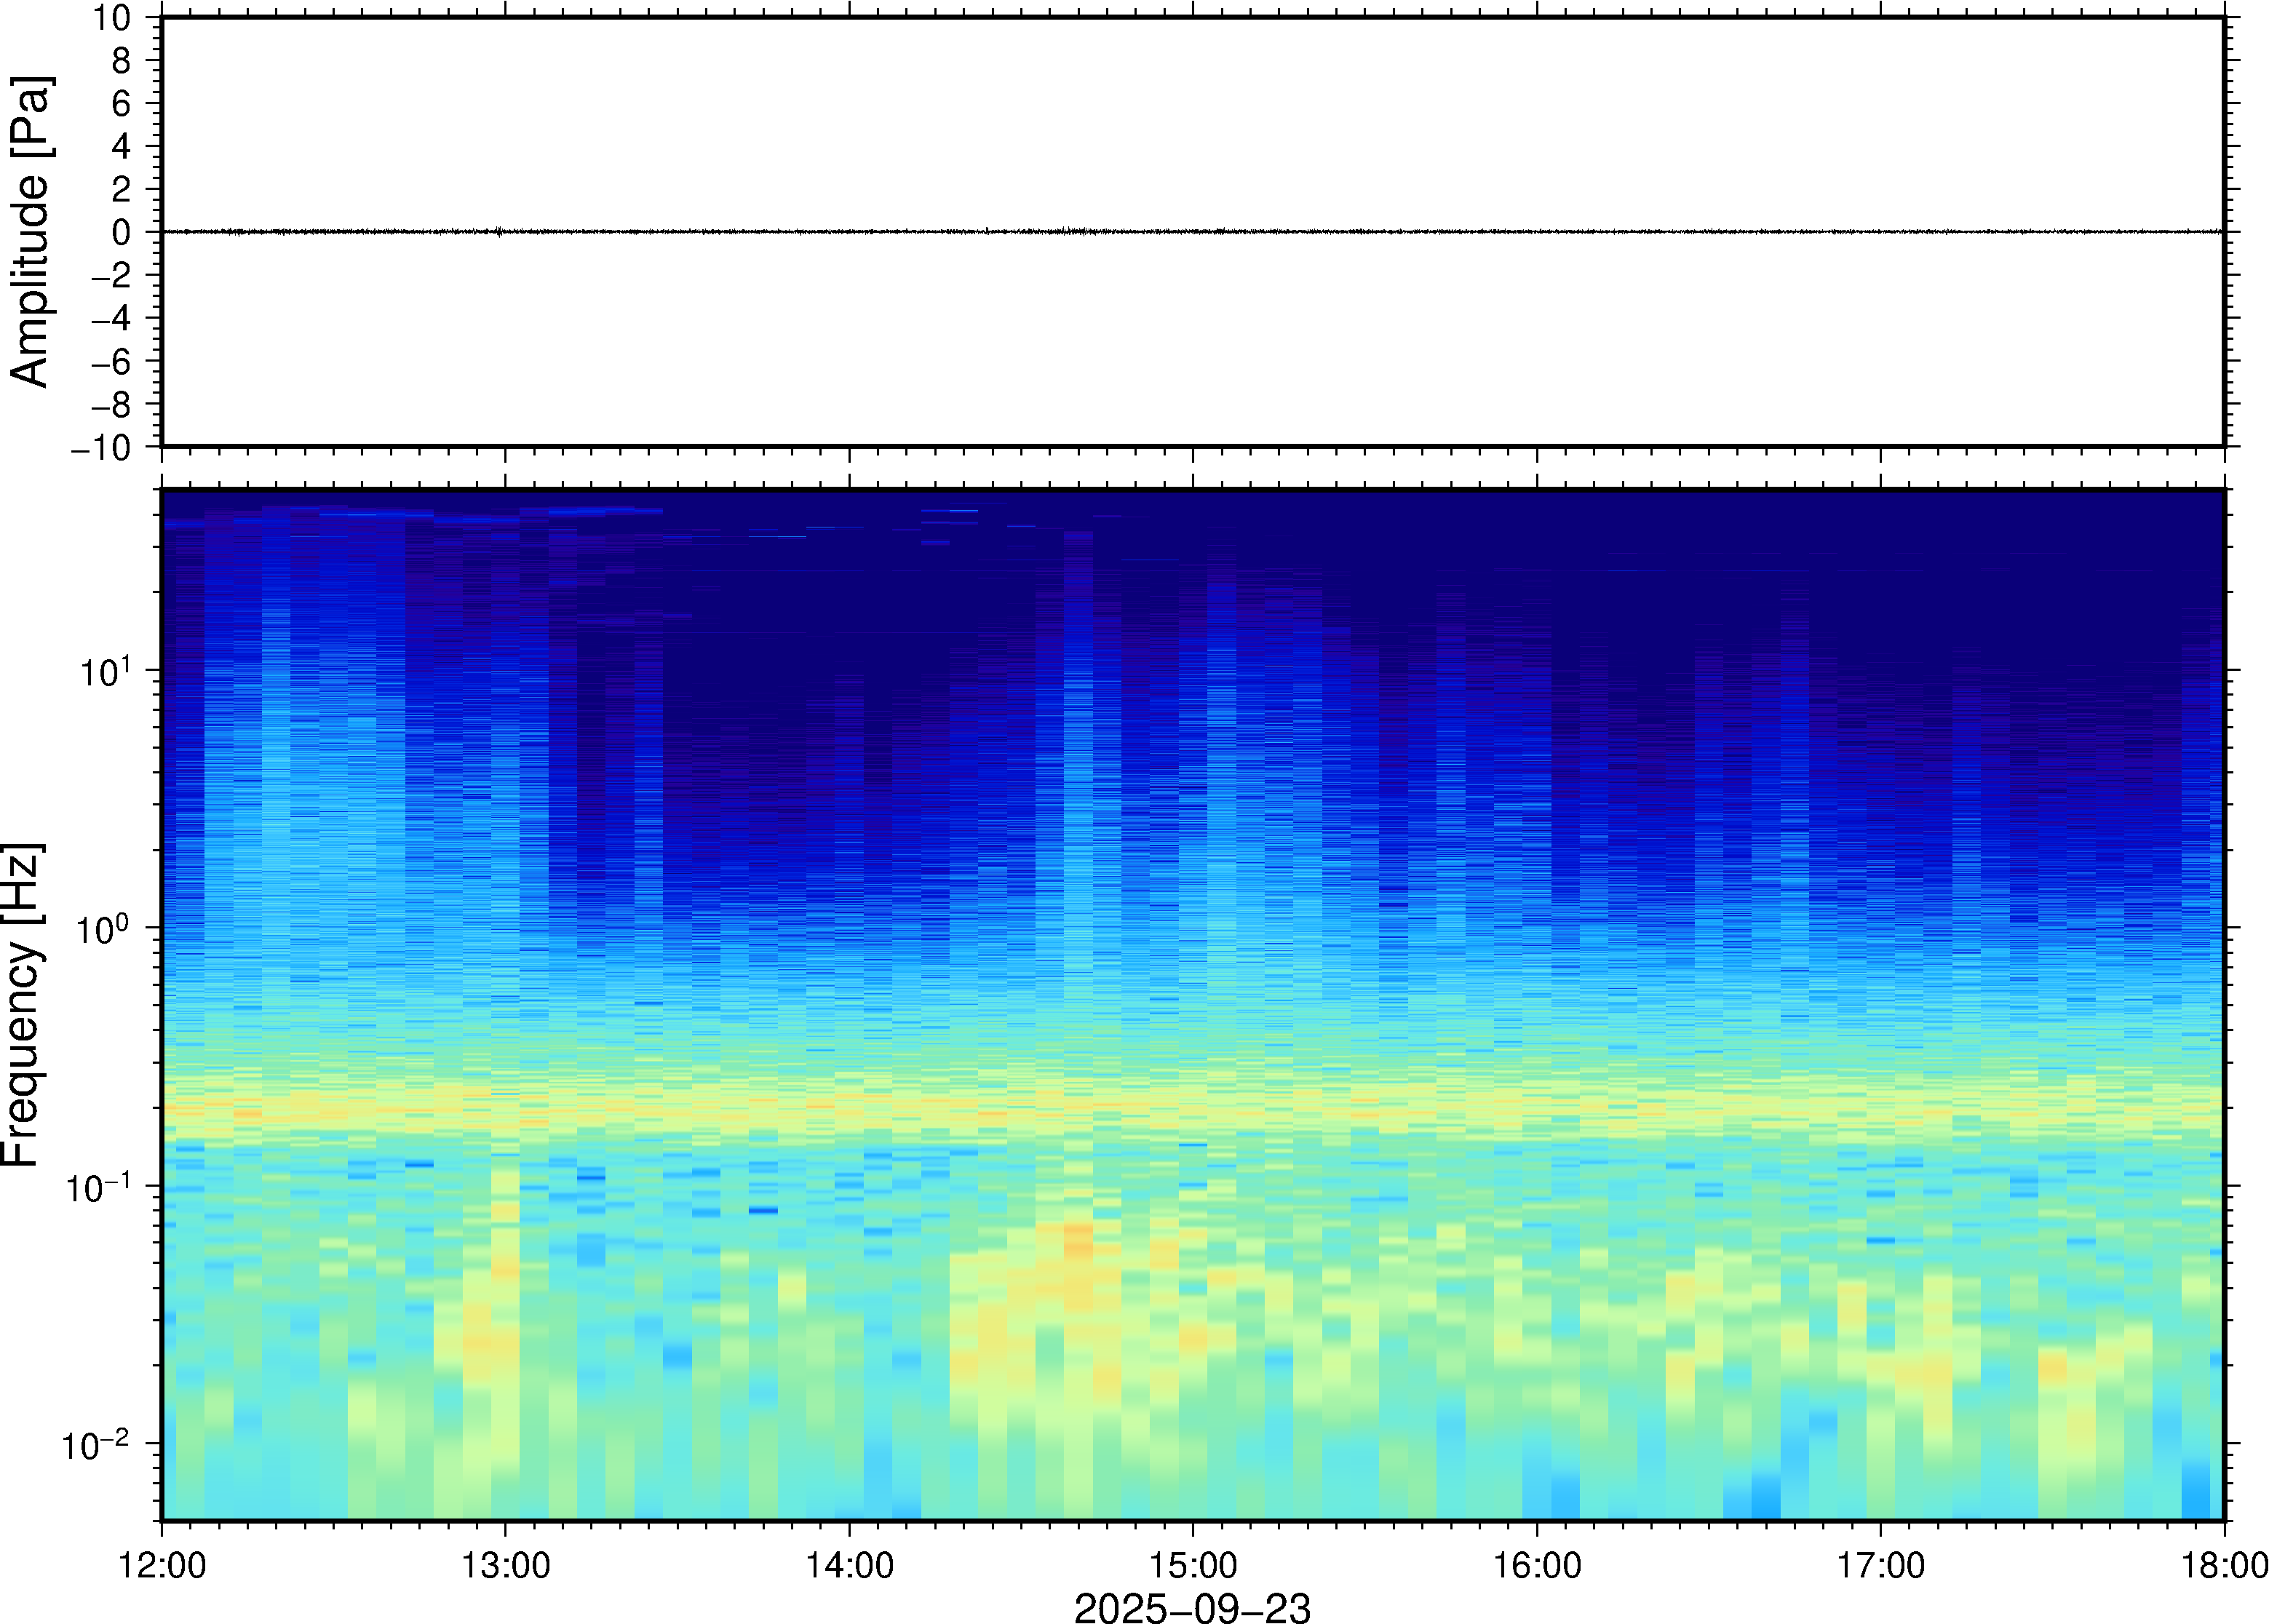
Task: Click the 6 amplitude tick label
Action: 121,104
